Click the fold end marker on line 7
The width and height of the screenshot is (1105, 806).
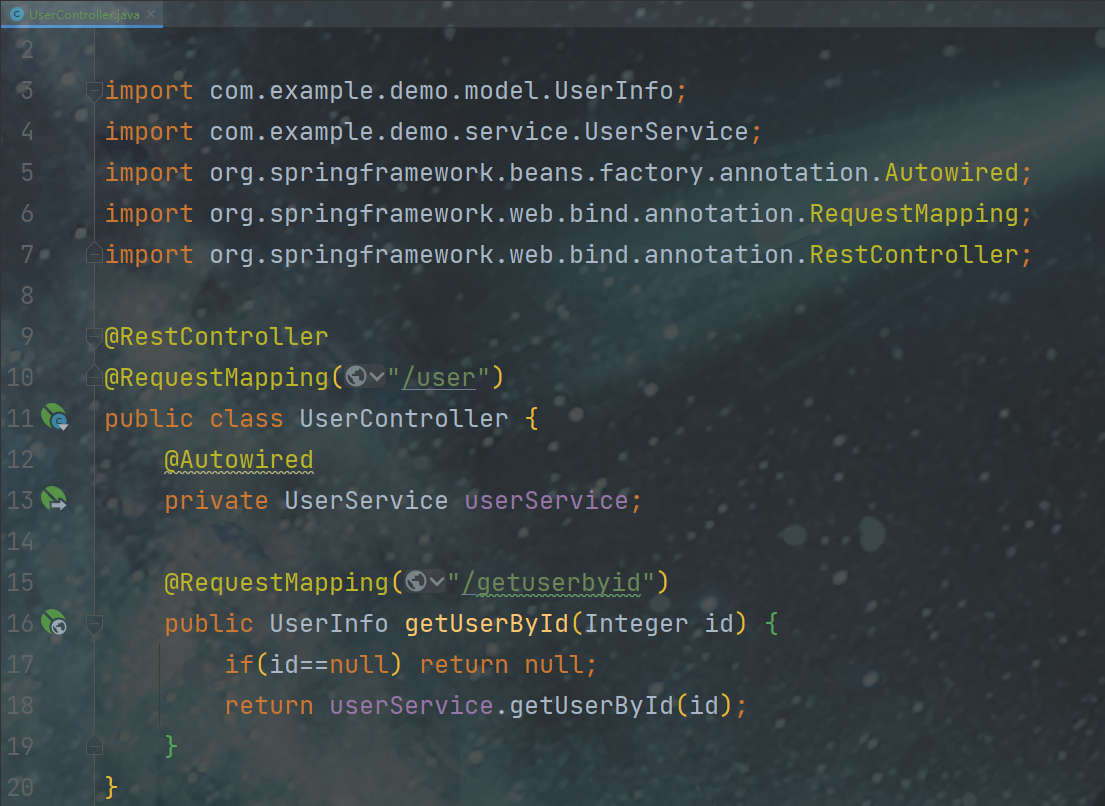(x=94, y=253)
